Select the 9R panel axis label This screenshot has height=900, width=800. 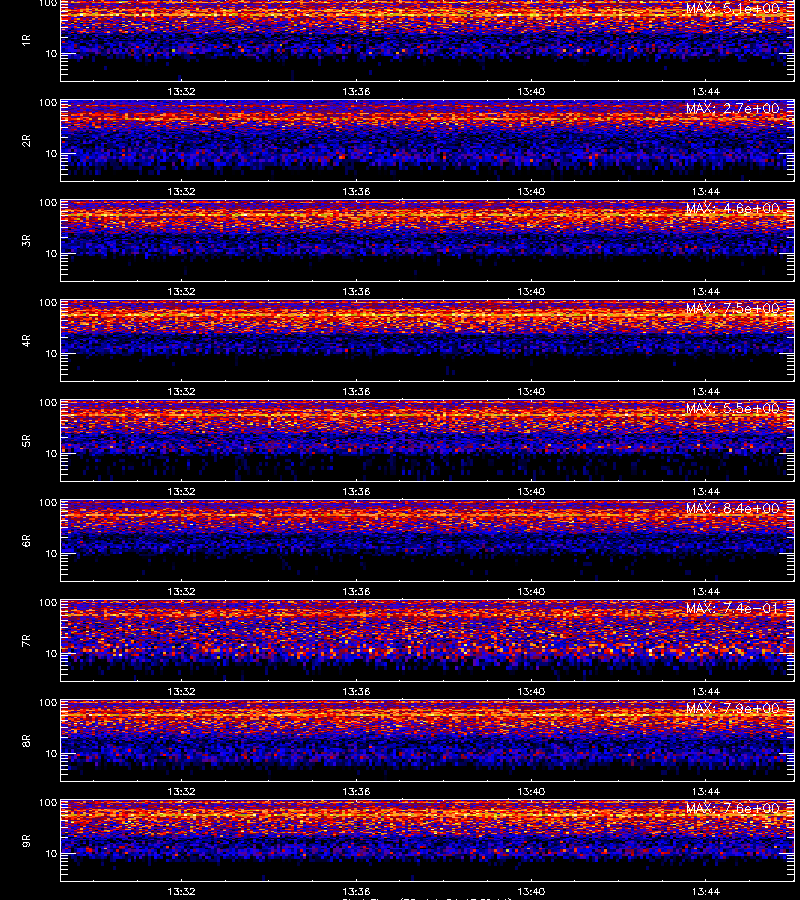[x=26, y=840]
